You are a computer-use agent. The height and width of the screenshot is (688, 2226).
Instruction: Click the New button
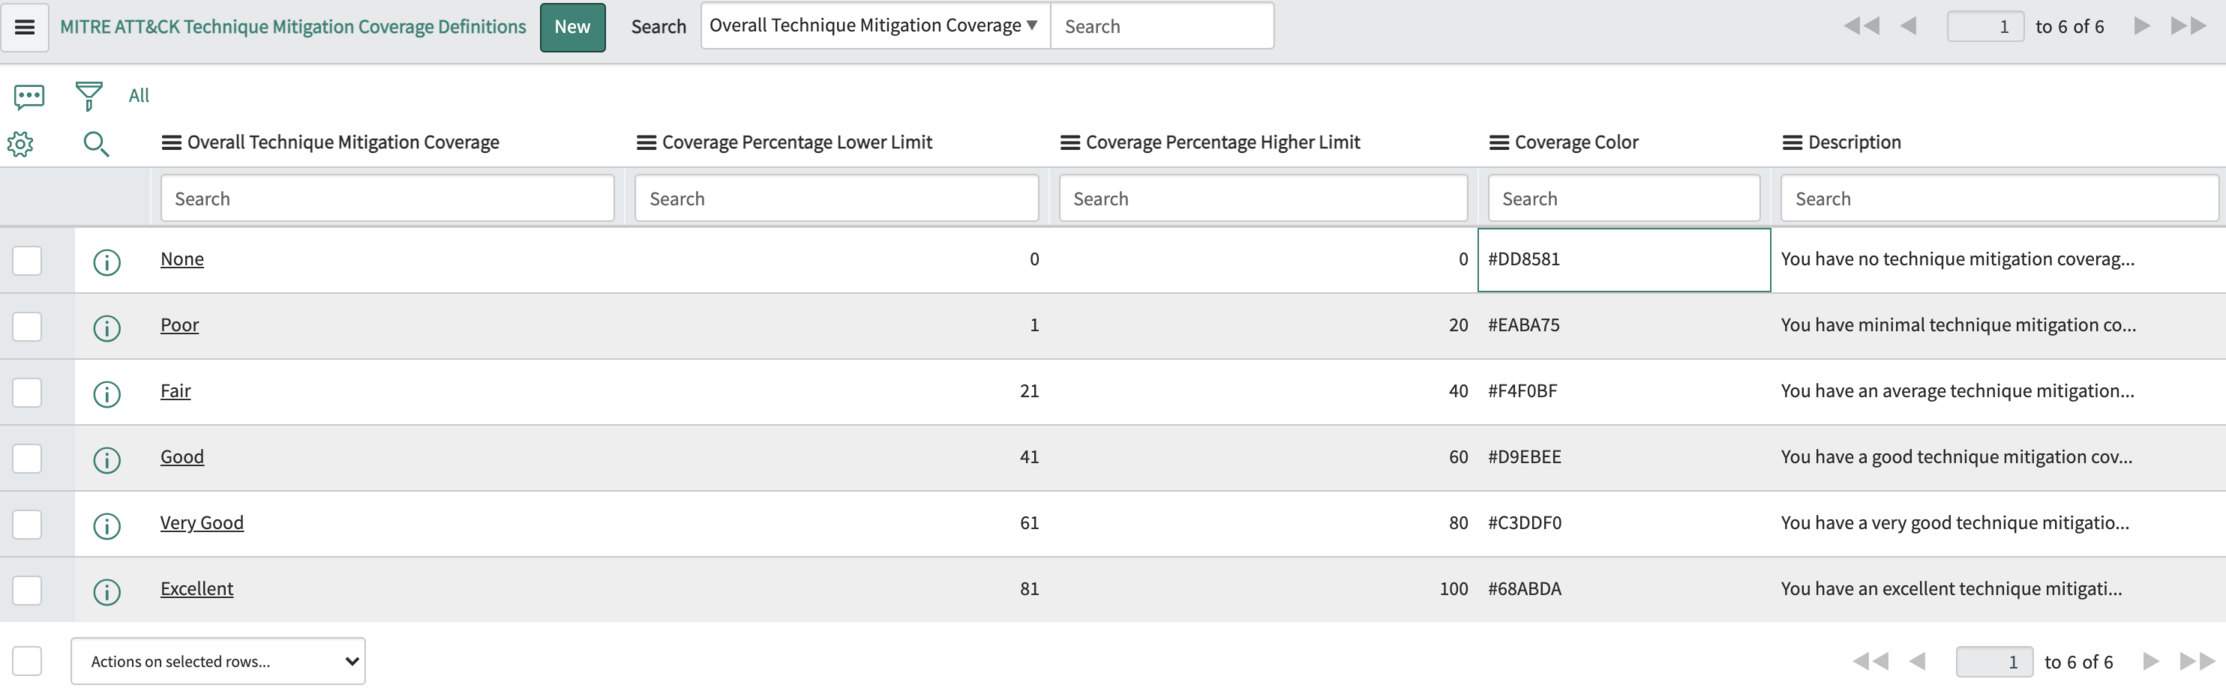coord(572,27)
